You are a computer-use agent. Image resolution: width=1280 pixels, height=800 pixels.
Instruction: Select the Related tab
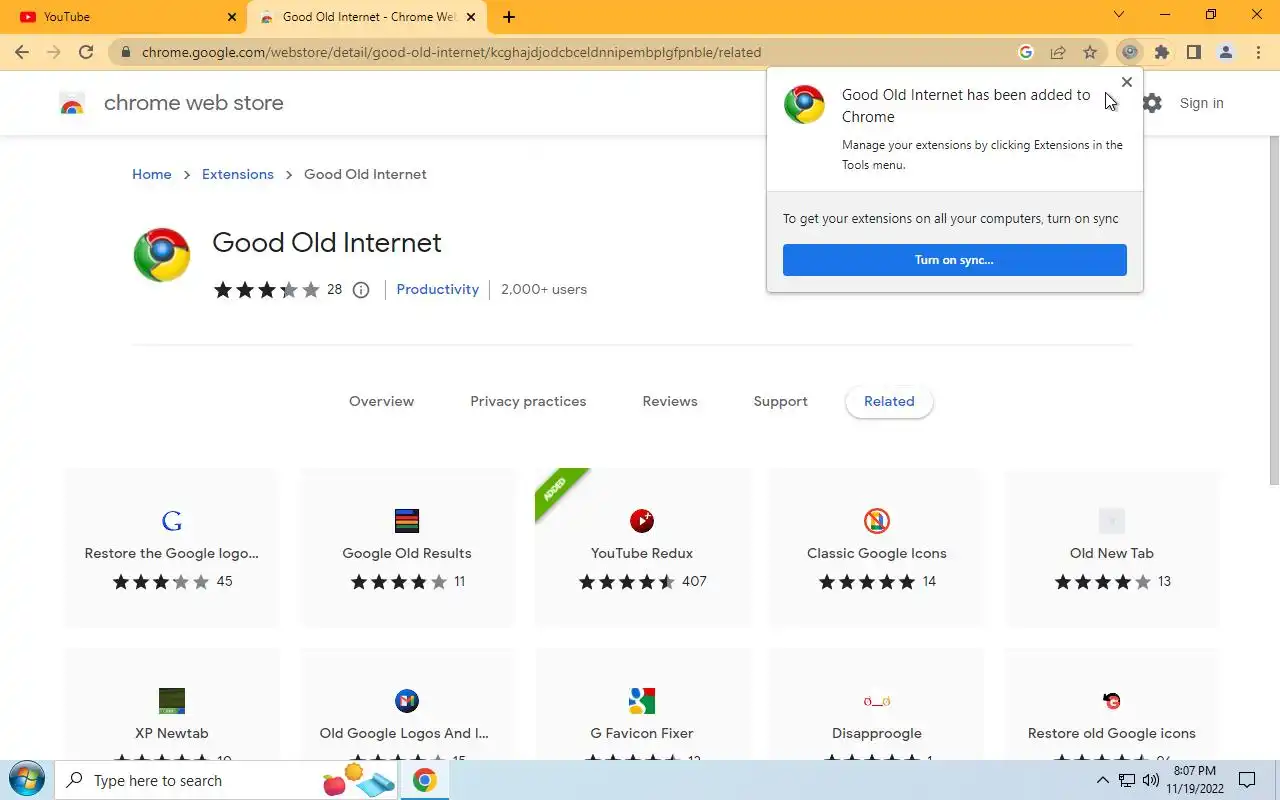pos(889,402)
